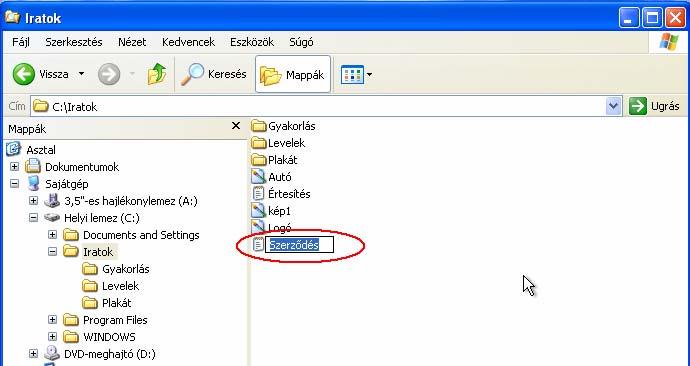Open Forward history dropdown arrow
This screenshot has height=366, width=690.
click(132, 74)
